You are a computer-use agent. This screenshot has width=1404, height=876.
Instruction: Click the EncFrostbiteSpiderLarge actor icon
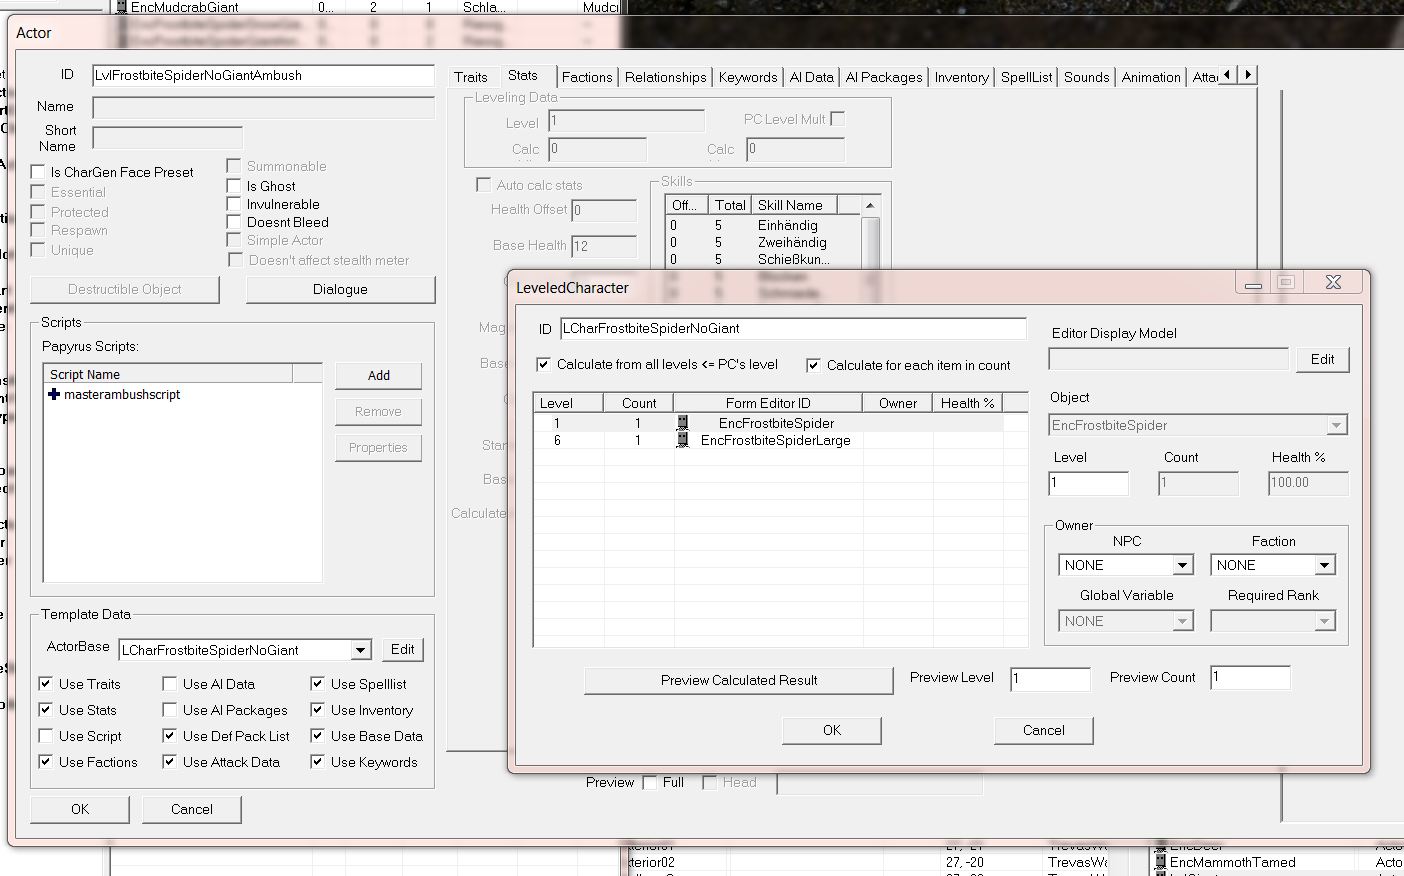[x=683, y=440]
